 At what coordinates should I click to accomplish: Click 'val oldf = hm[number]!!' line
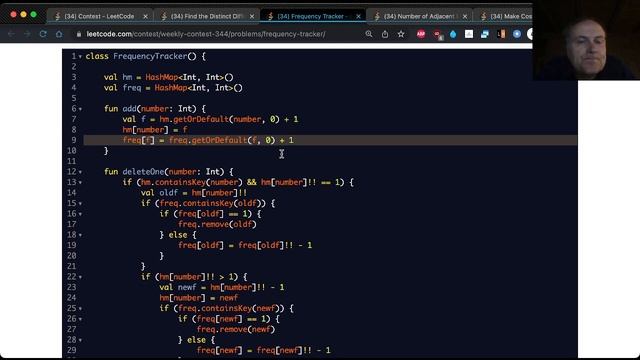coord(194,193)
